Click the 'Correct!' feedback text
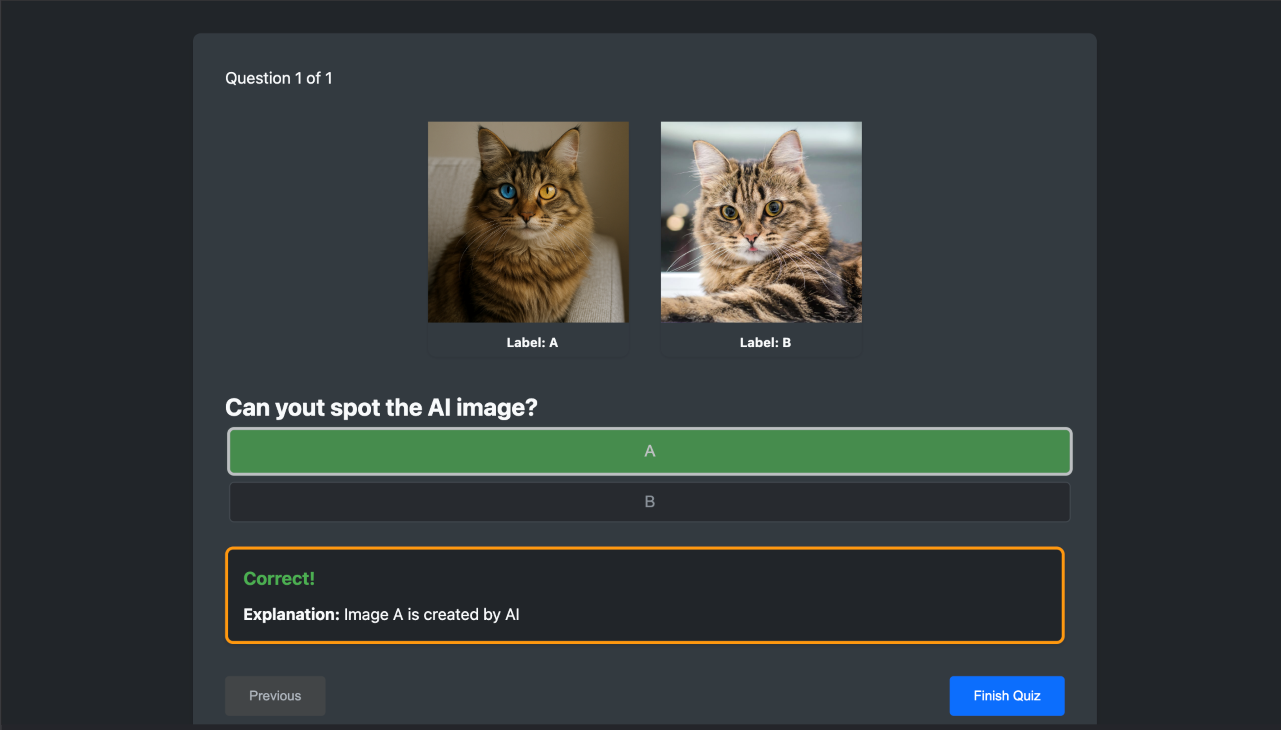1281x730 pixels. tap(279, 578)
